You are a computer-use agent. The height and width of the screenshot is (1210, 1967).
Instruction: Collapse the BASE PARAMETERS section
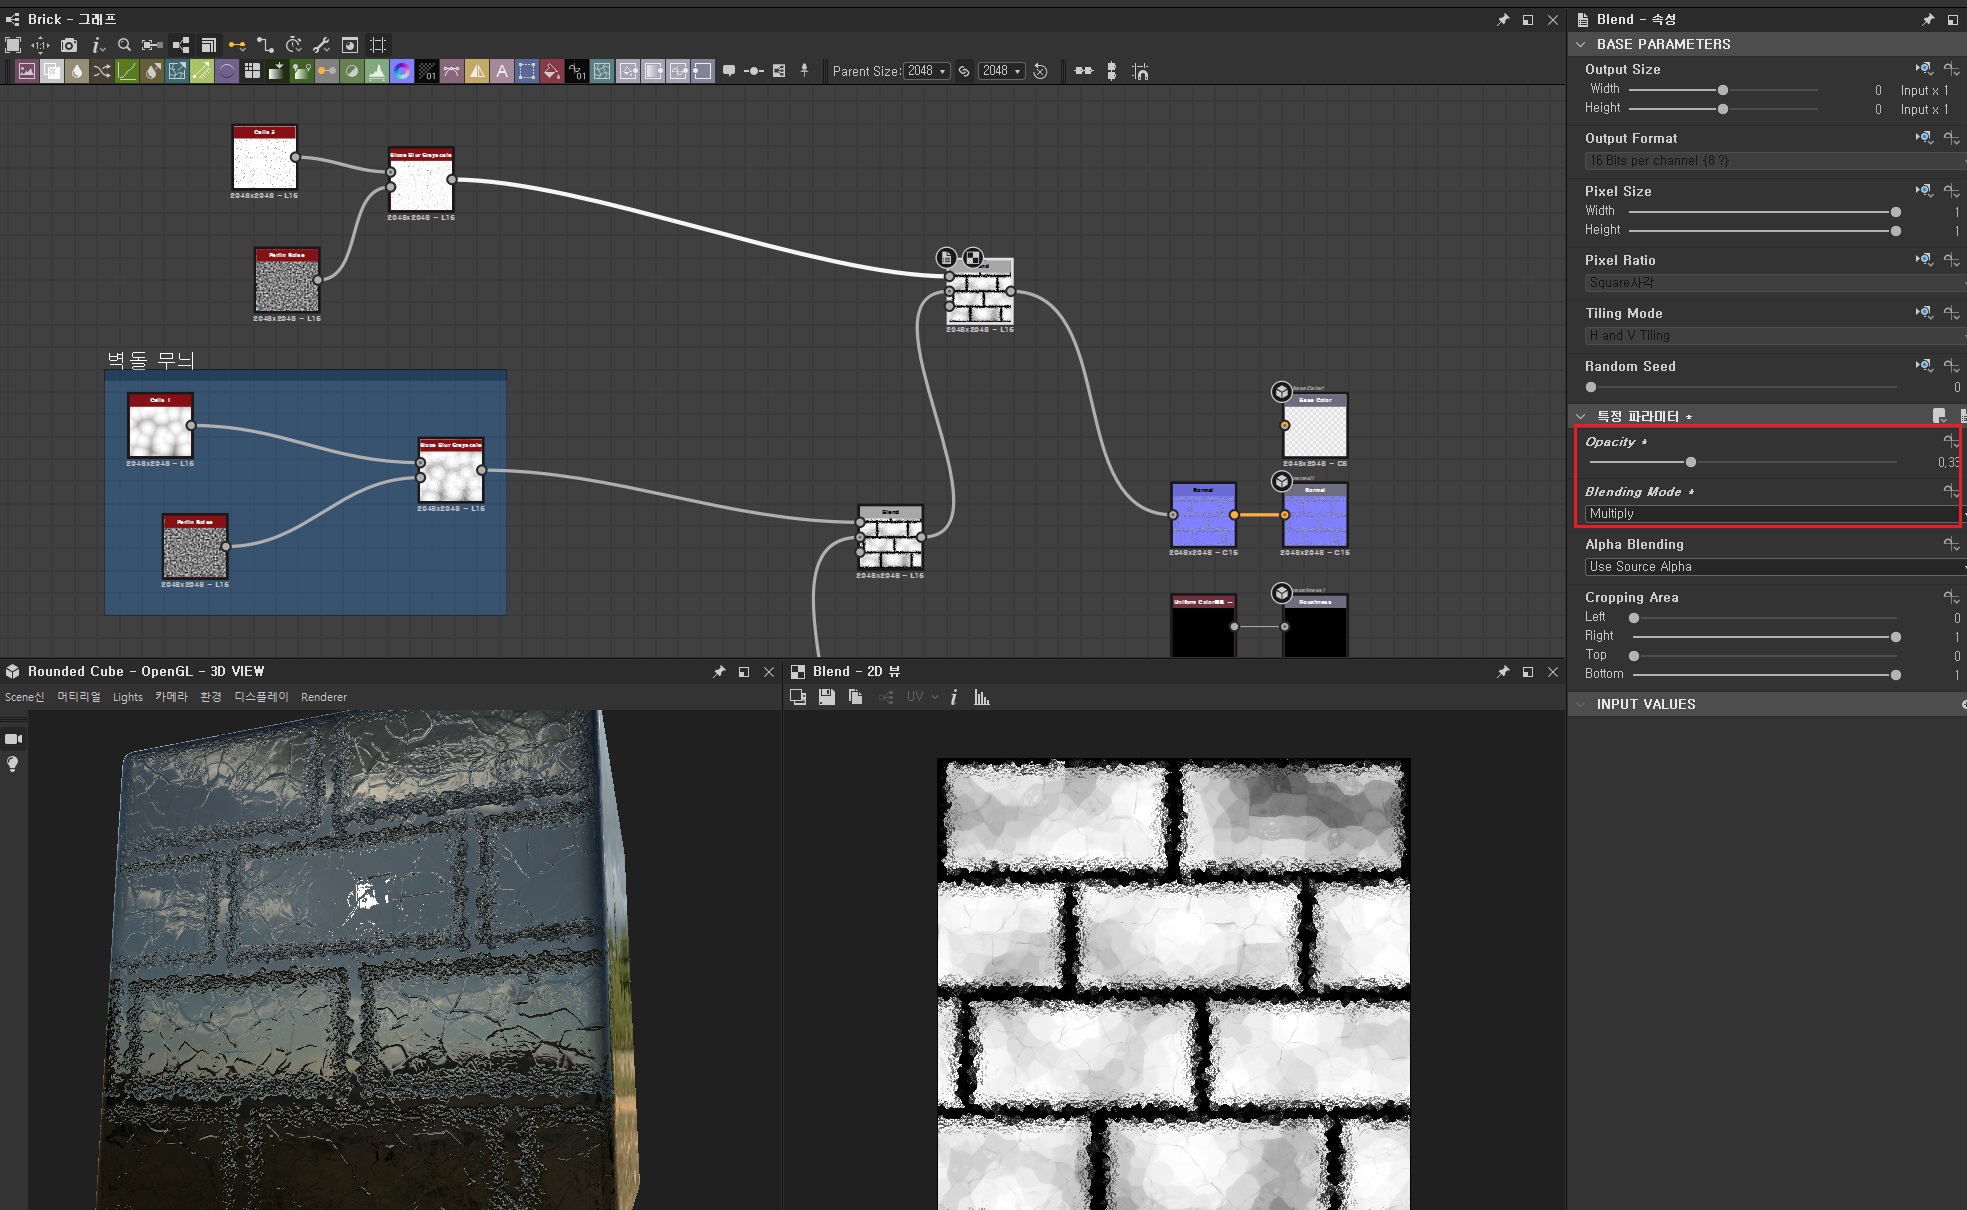tap(1581, 44)
